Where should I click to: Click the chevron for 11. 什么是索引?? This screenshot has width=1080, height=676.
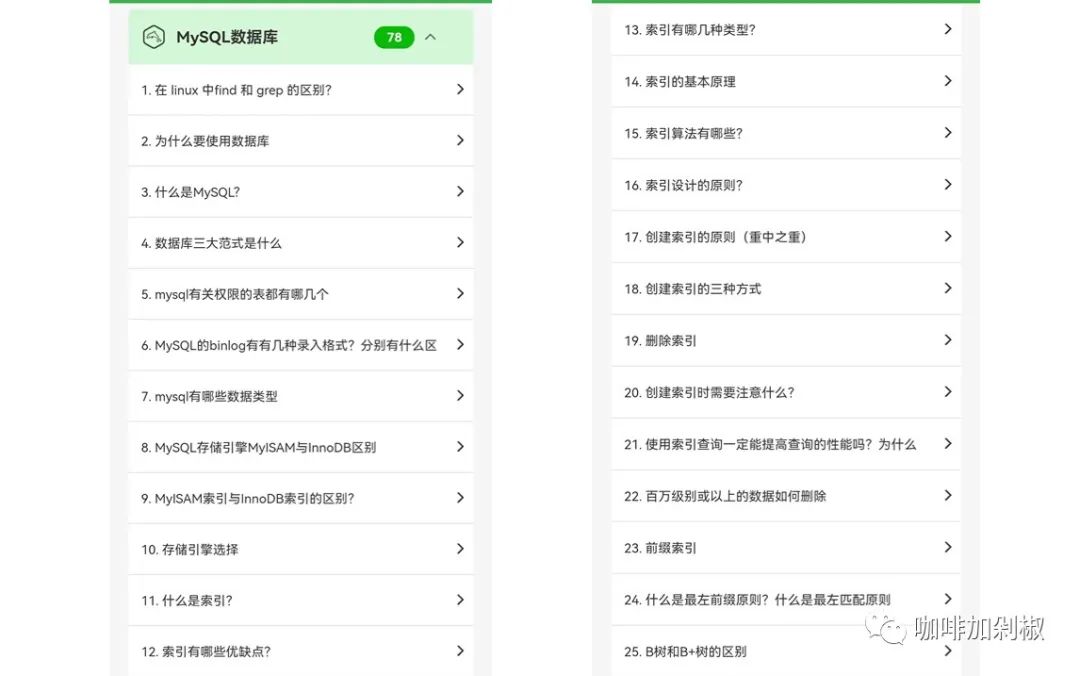(460, 600)
